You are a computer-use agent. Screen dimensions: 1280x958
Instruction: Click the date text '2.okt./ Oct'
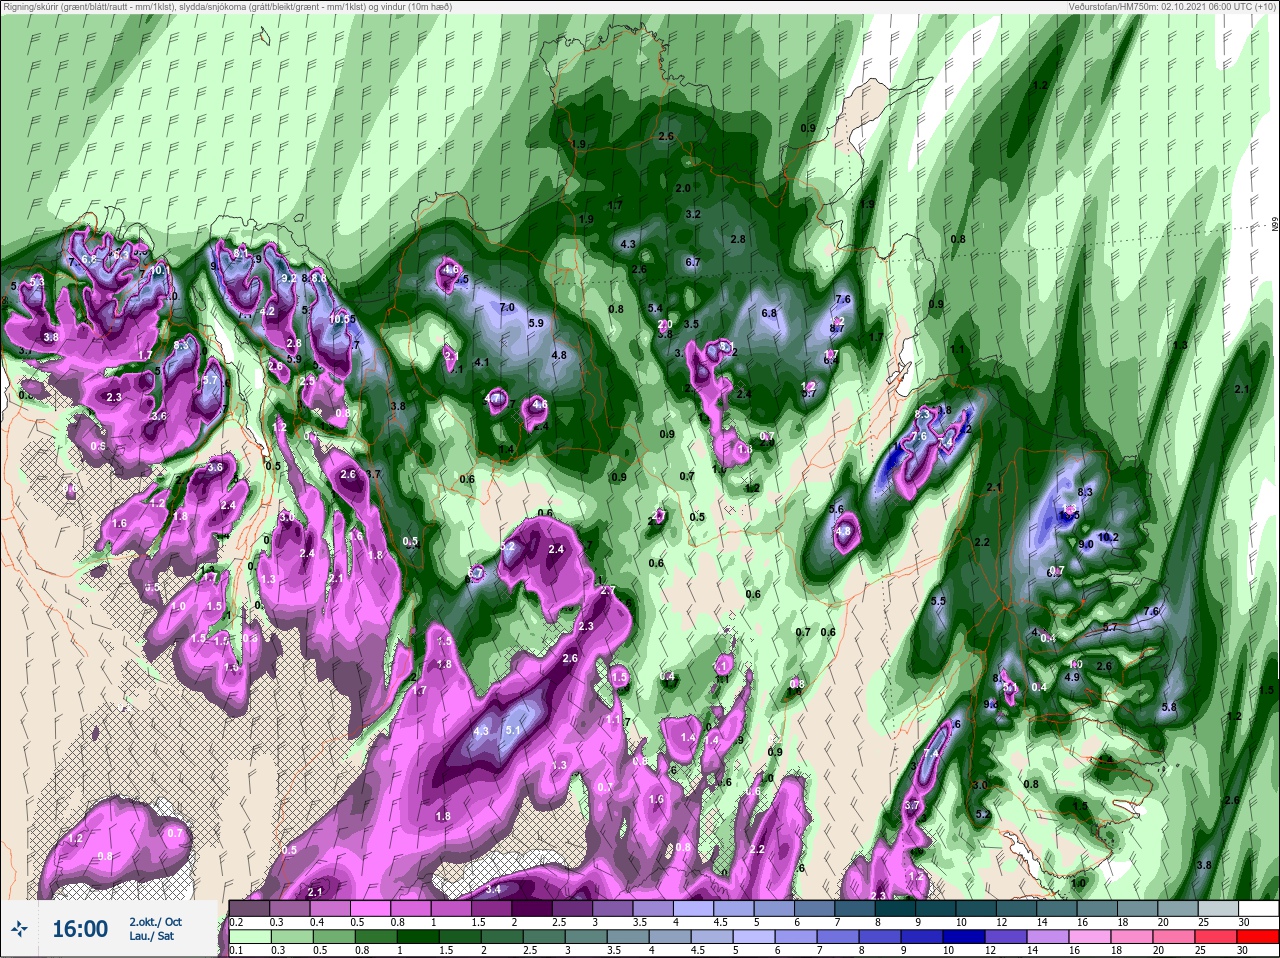coord(156,922)
